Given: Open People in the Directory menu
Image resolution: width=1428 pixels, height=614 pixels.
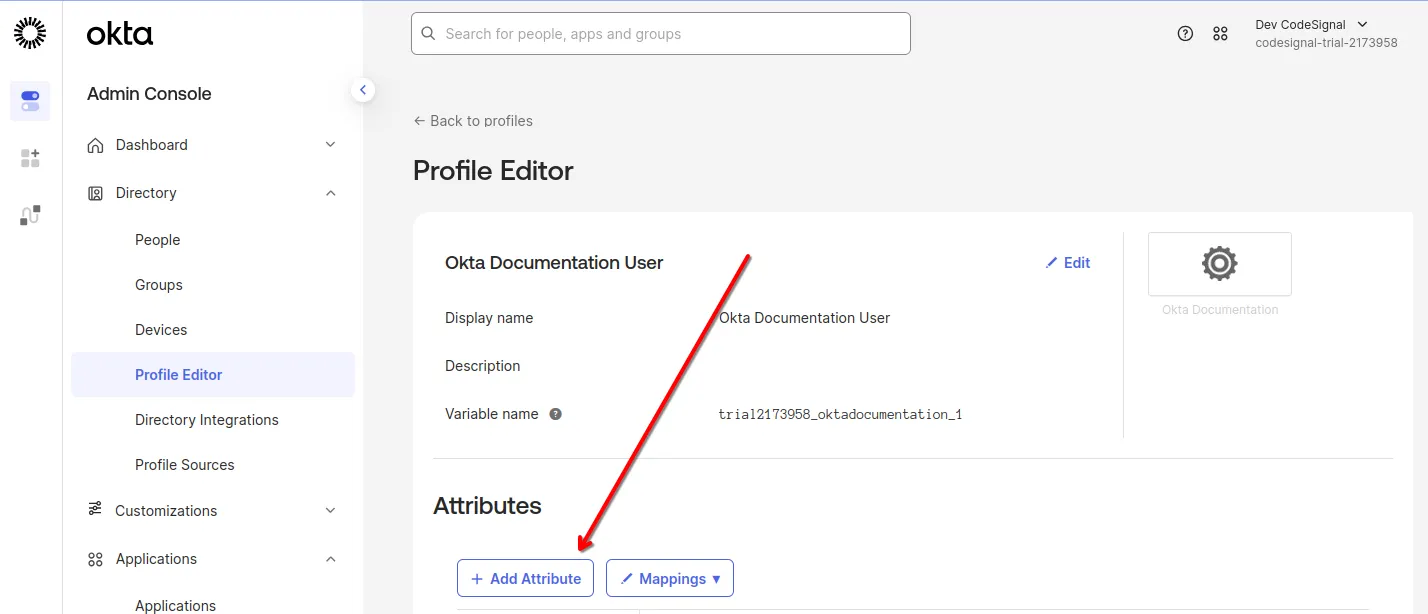Looking at the screenshot, I should [158, 240].
